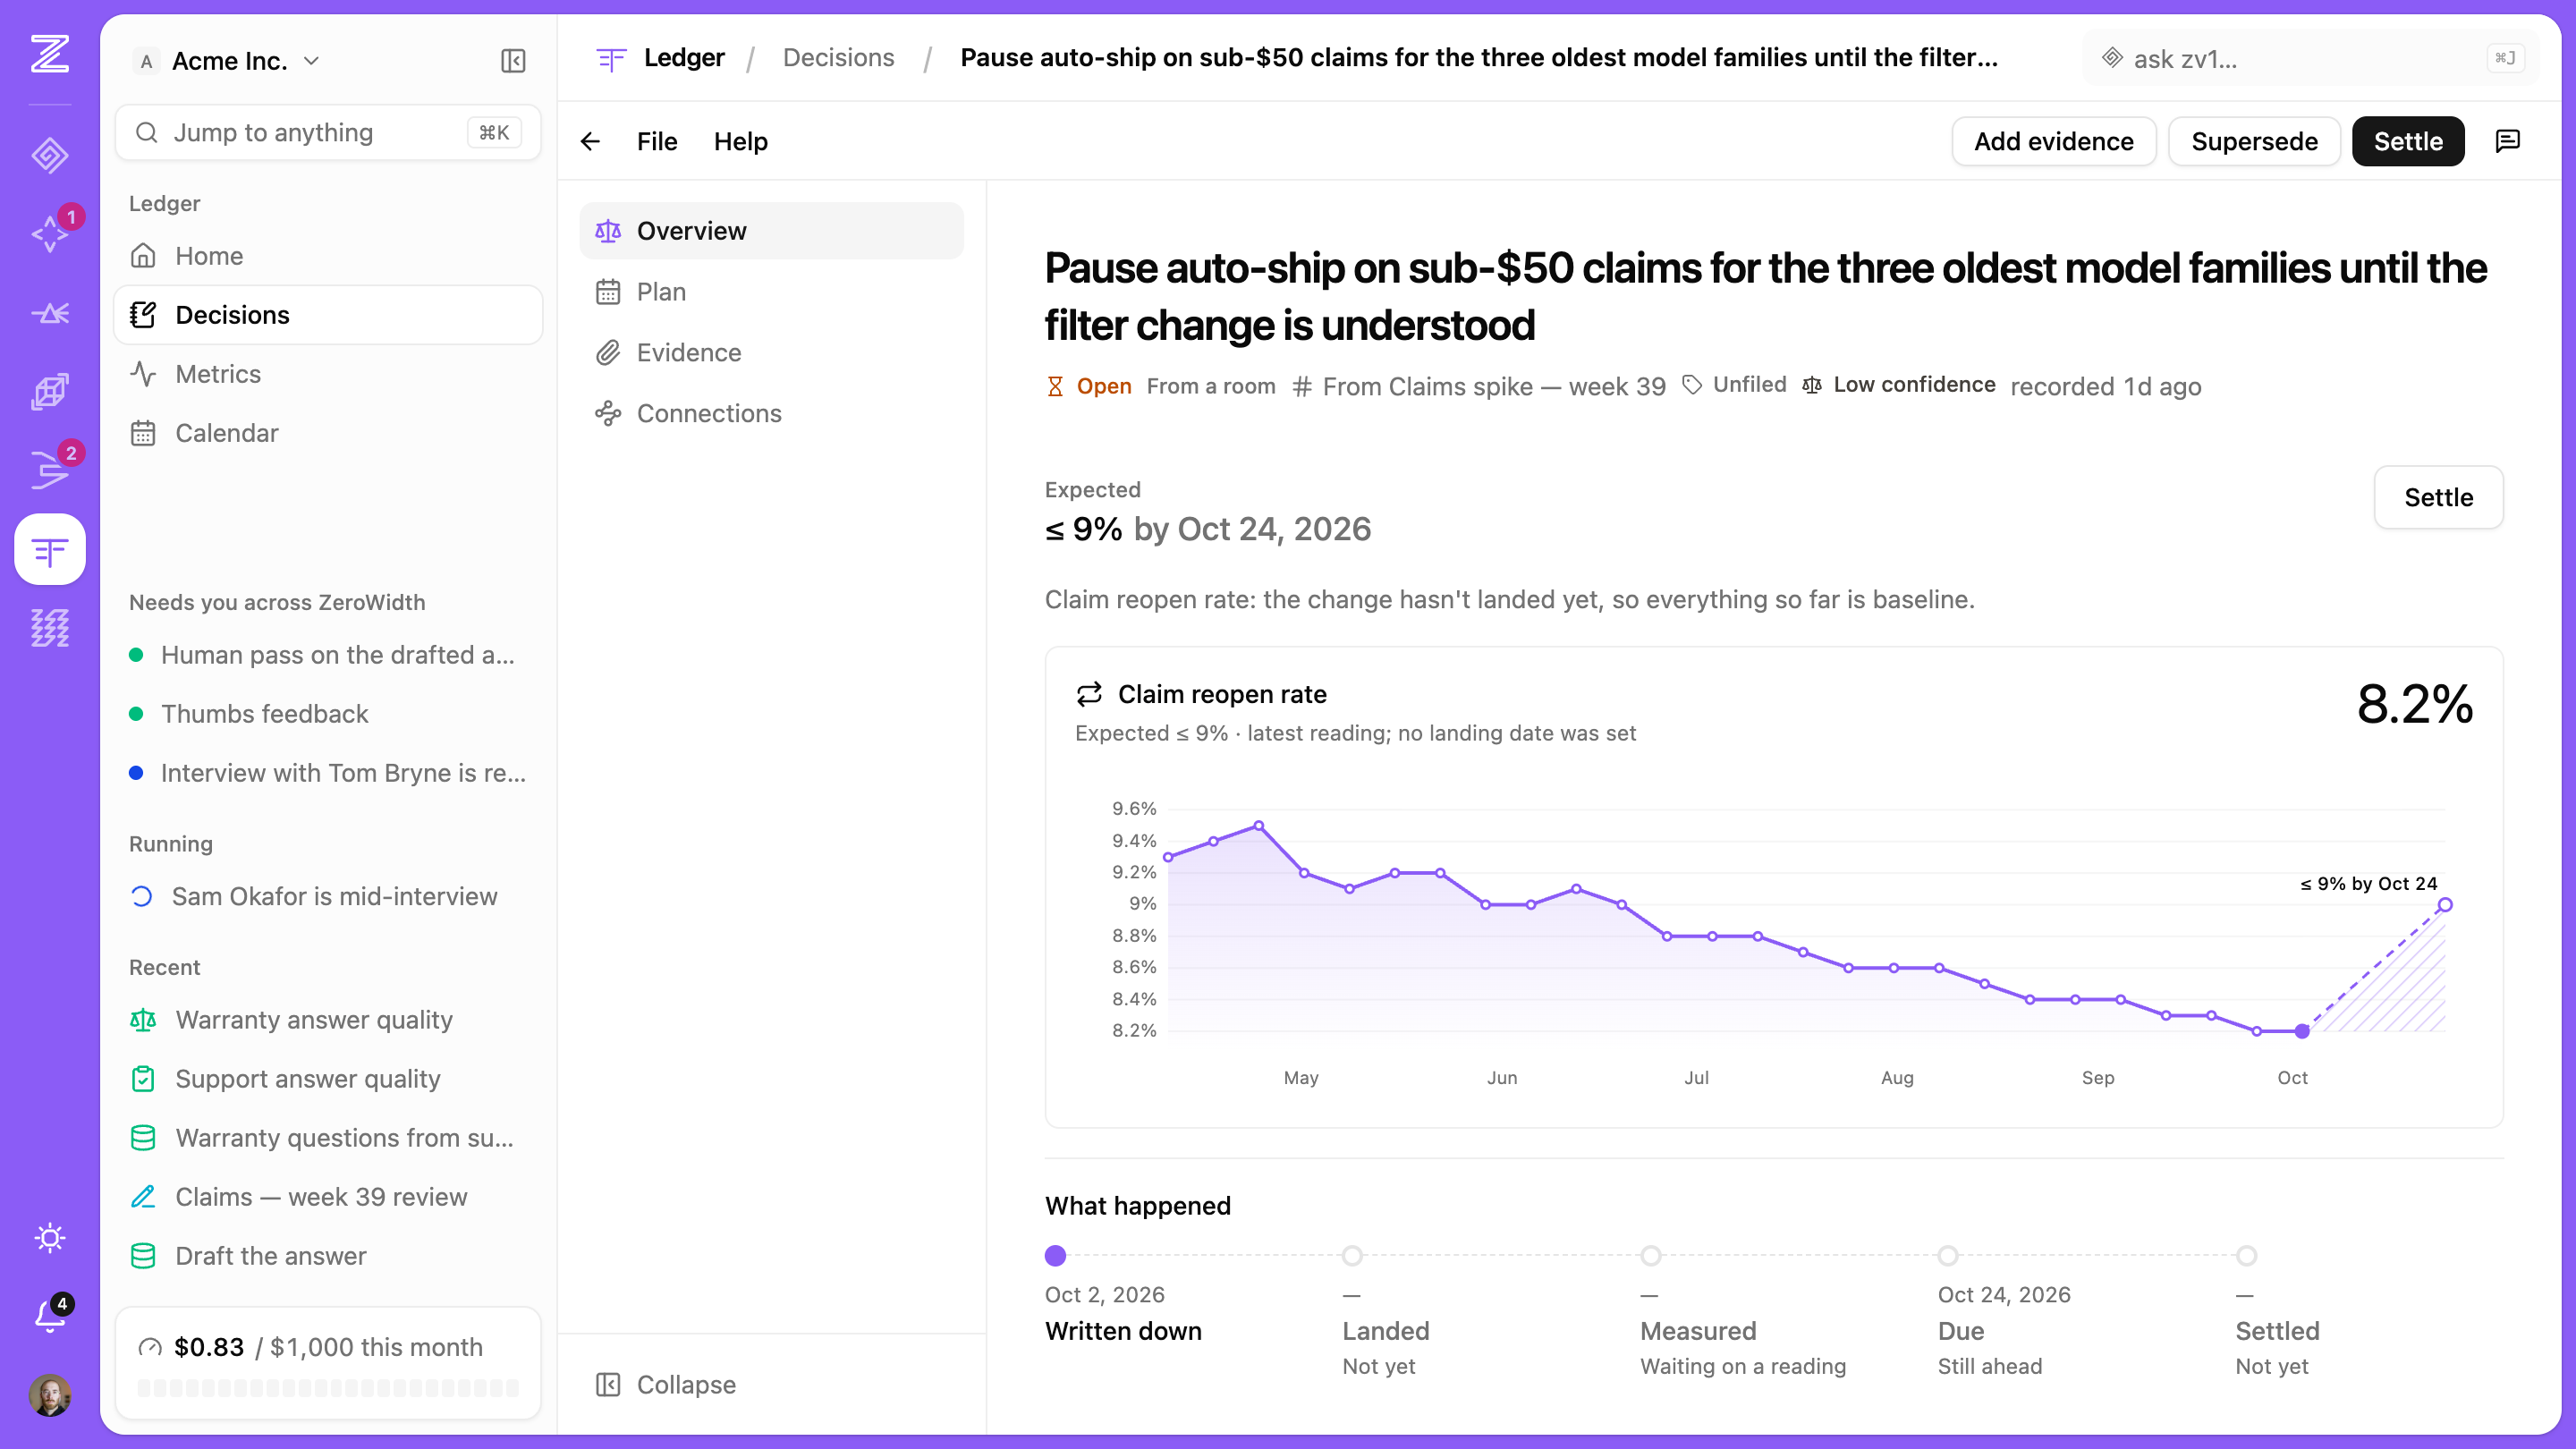Collapse sidebar using panel icon near Acme Inc.
The height and width of the screenshot is (1449, 2576).
(x=513, y=61)
